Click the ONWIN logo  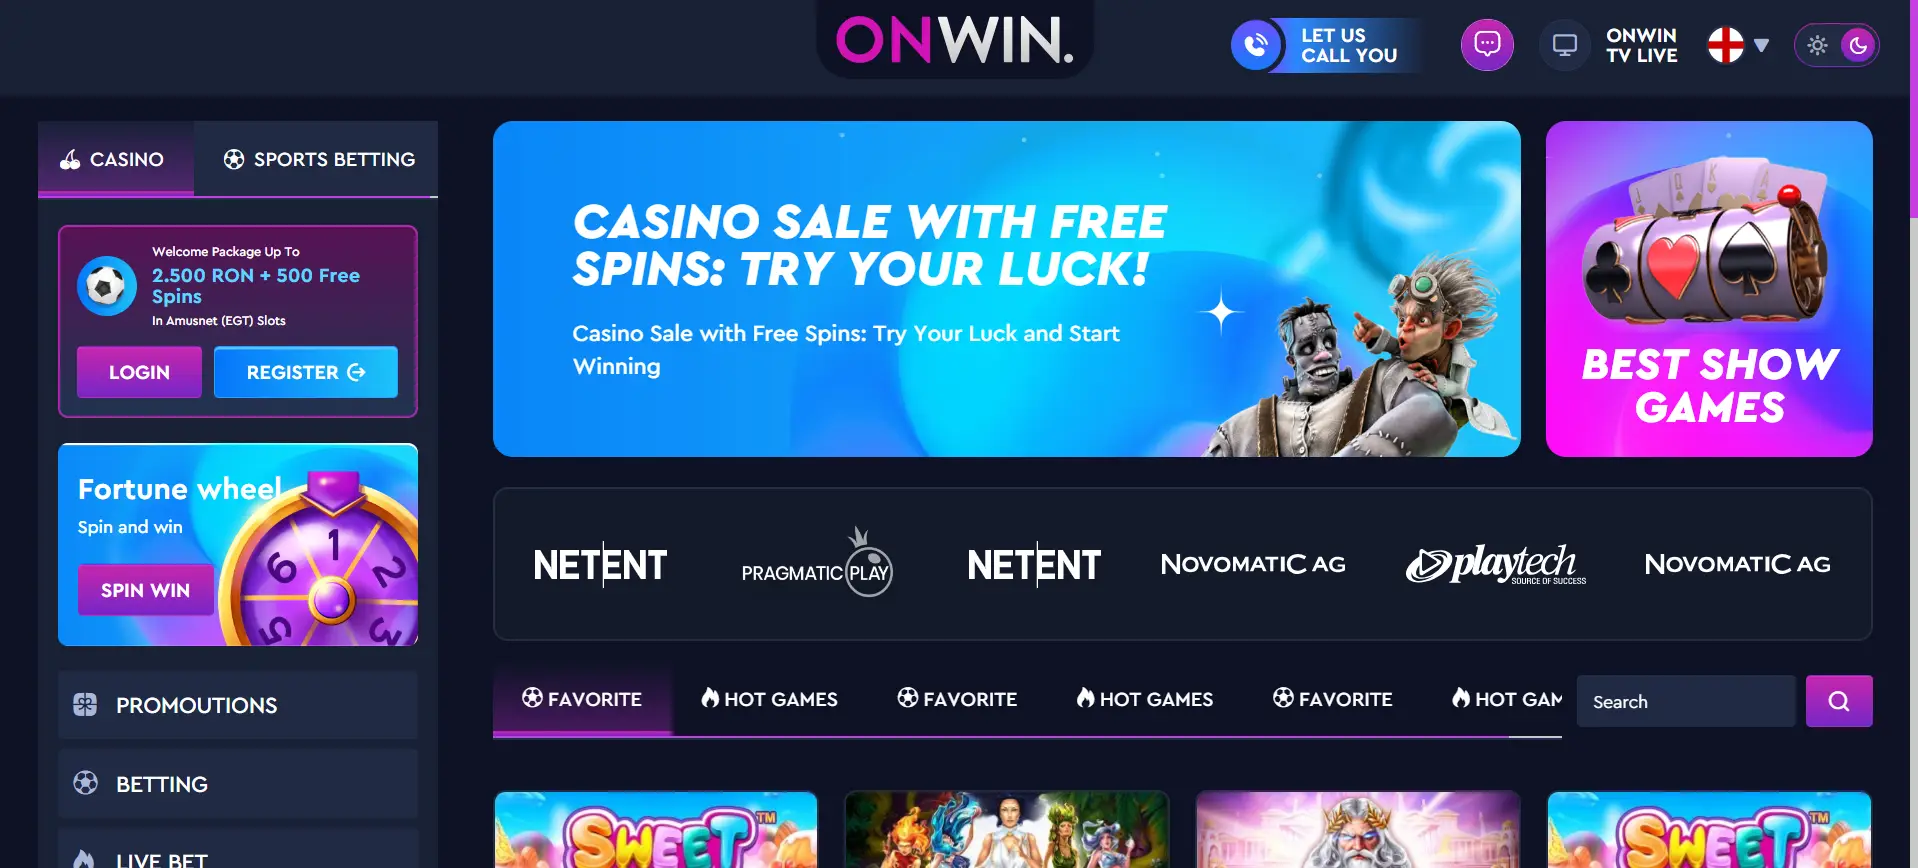pos(955,40)
